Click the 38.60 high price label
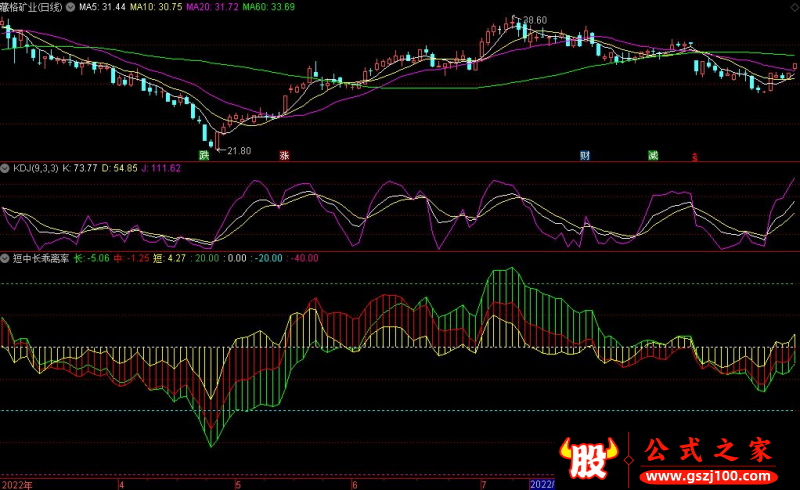800x490 pixels. click(x=535, y=20)
